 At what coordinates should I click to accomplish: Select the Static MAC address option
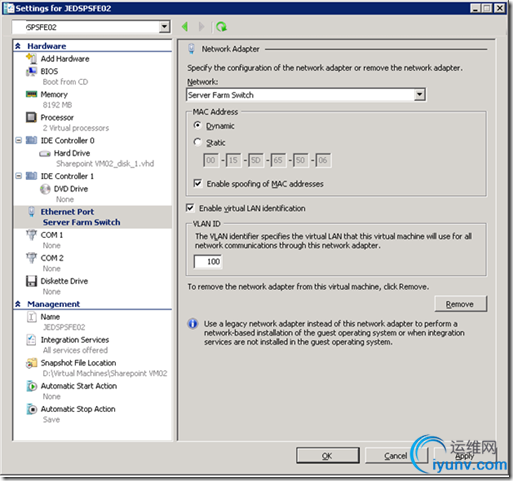[198, 142]
